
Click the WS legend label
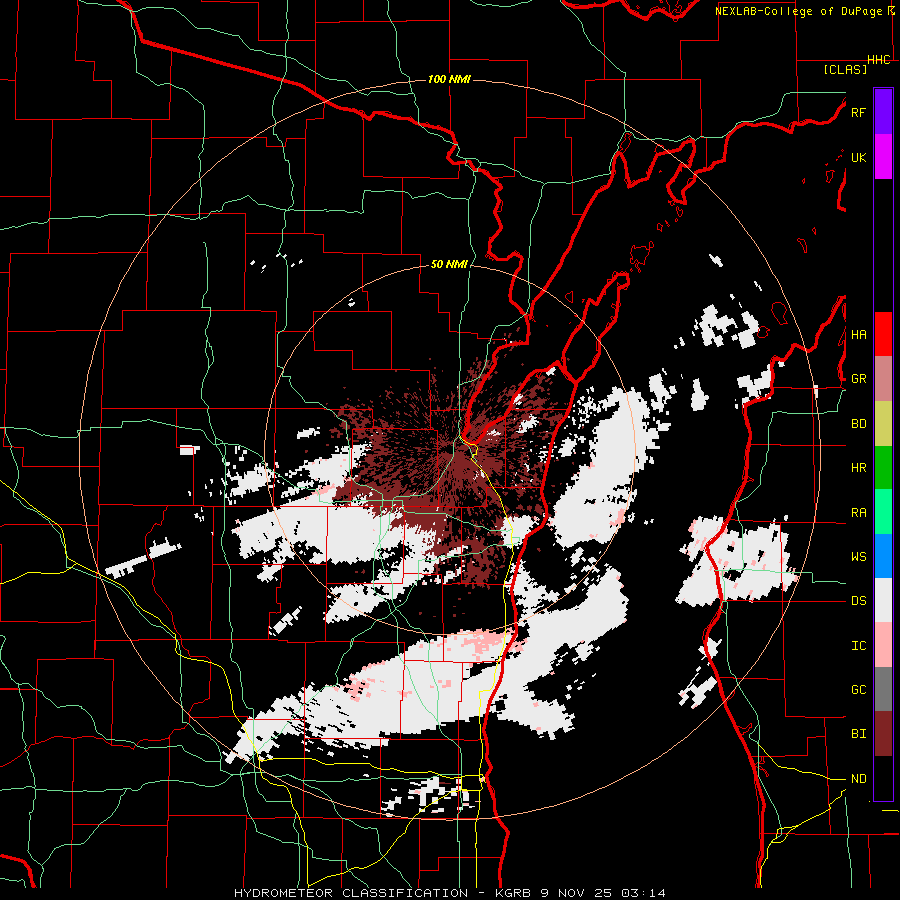pos(858,557)
